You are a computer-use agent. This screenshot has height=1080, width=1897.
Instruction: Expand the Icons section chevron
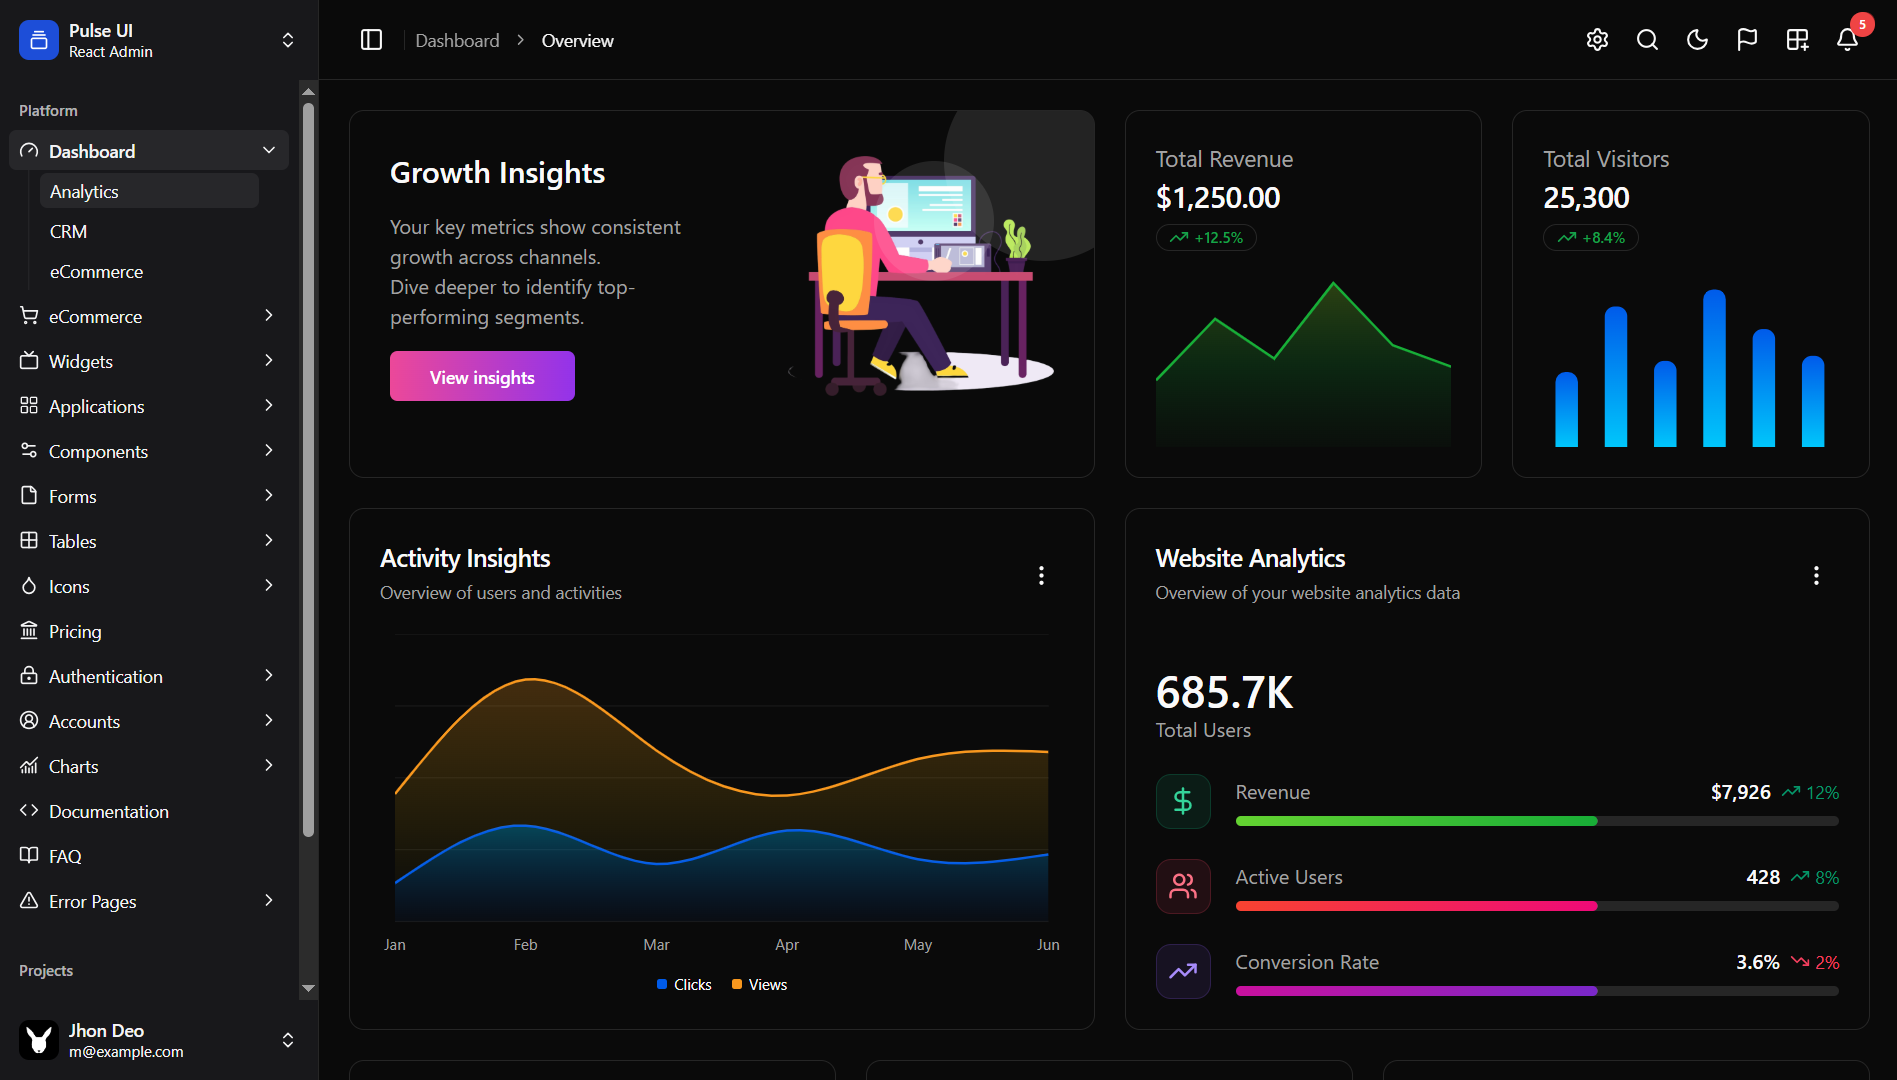(x=269, y=585)
